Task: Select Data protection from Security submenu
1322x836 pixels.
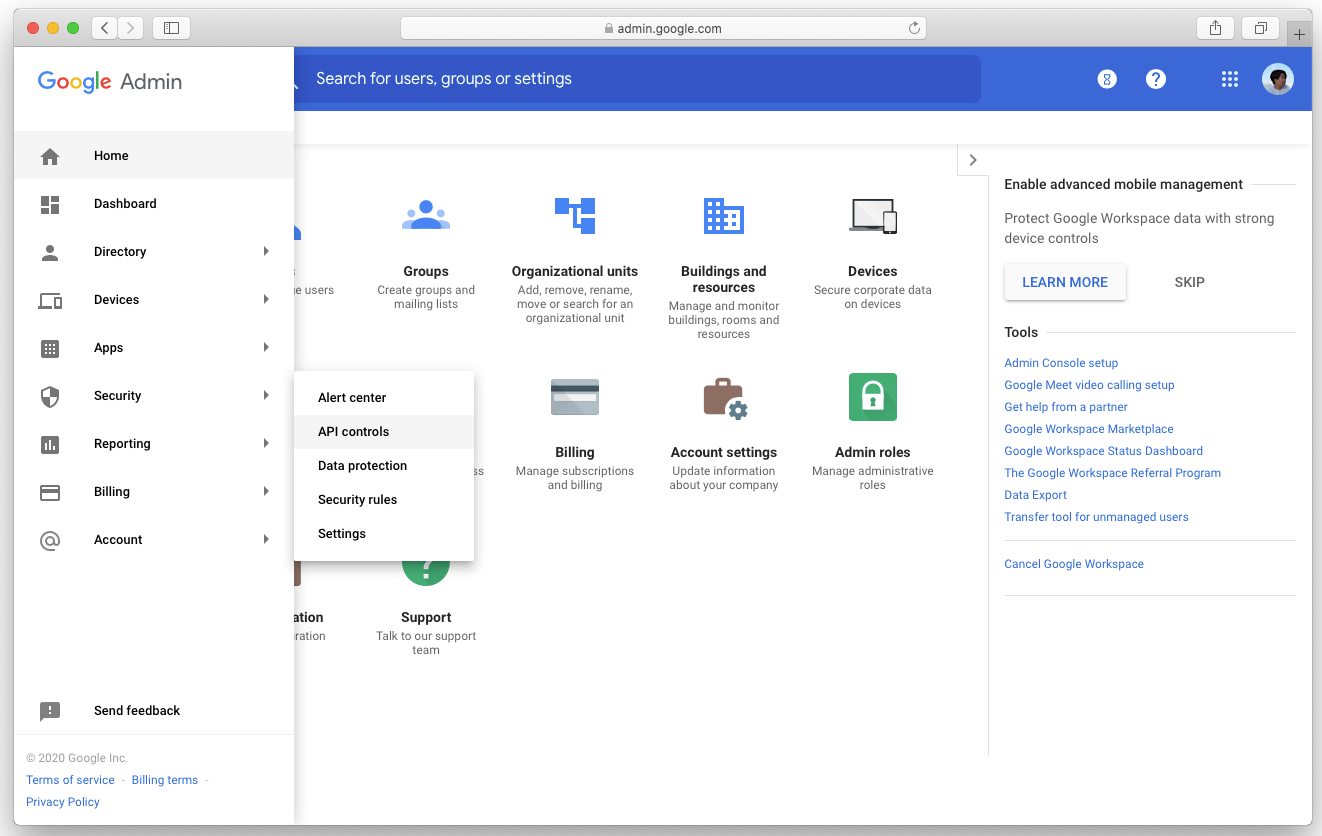Action: click(384, 466)
